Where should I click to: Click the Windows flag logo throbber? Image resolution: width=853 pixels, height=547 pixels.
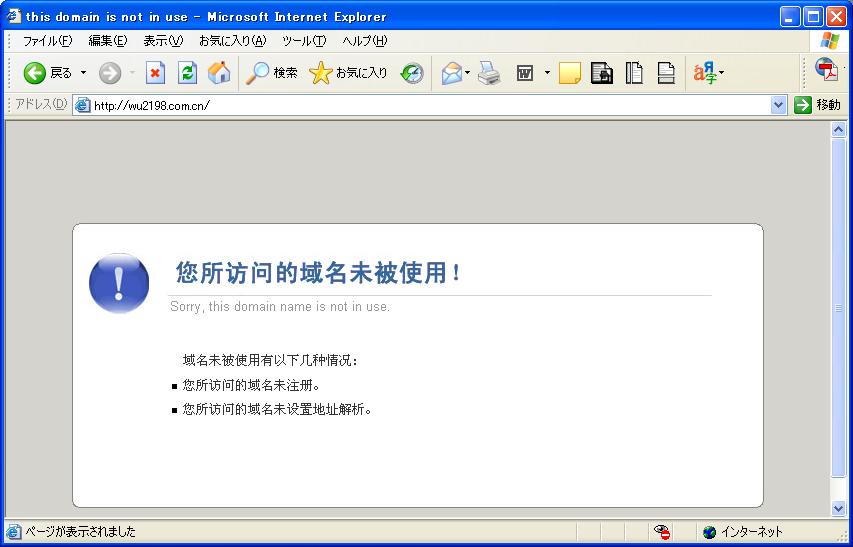pyautogui.click(x=830, y=41)
